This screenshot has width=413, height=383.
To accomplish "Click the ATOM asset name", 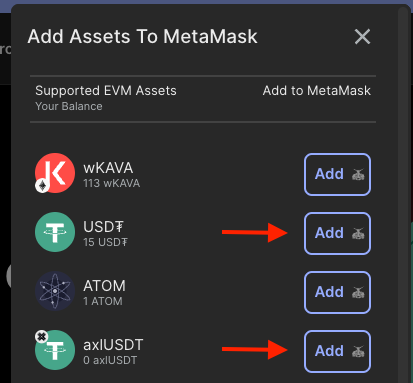I will 104,286.
